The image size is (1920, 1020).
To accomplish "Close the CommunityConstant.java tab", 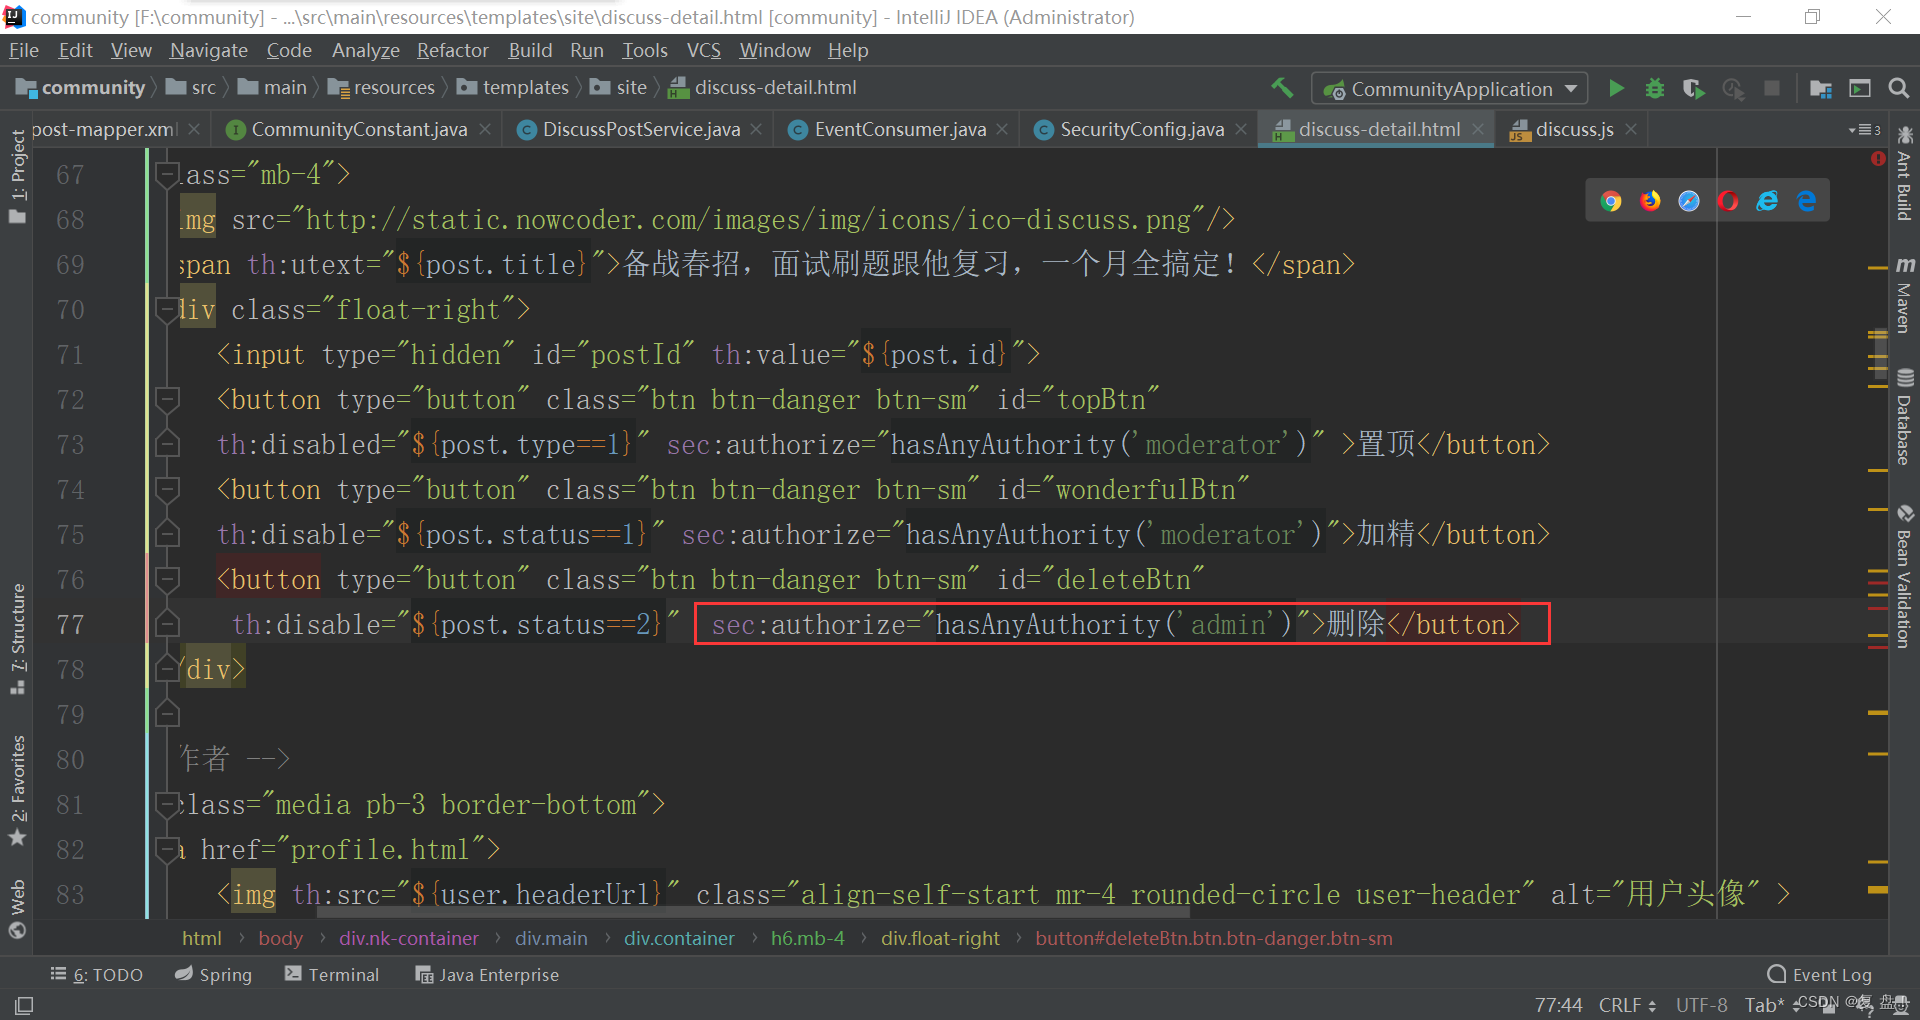I will click(485, 130).
